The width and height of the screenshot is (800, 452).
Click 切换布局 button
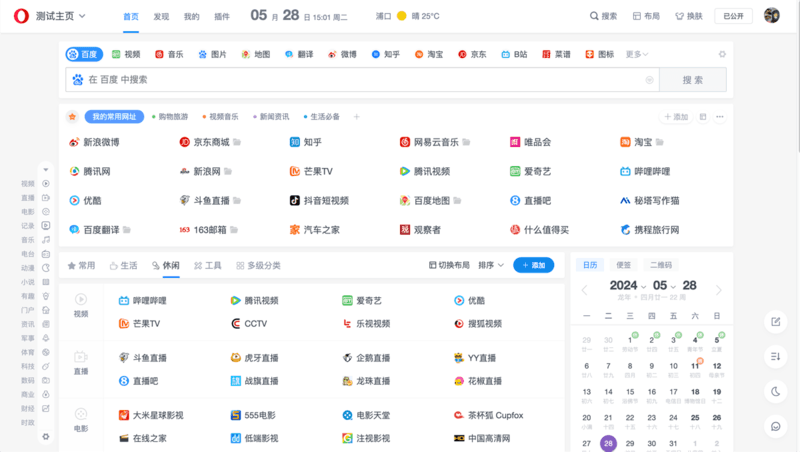pyautogui.click(x=449, y=265)
